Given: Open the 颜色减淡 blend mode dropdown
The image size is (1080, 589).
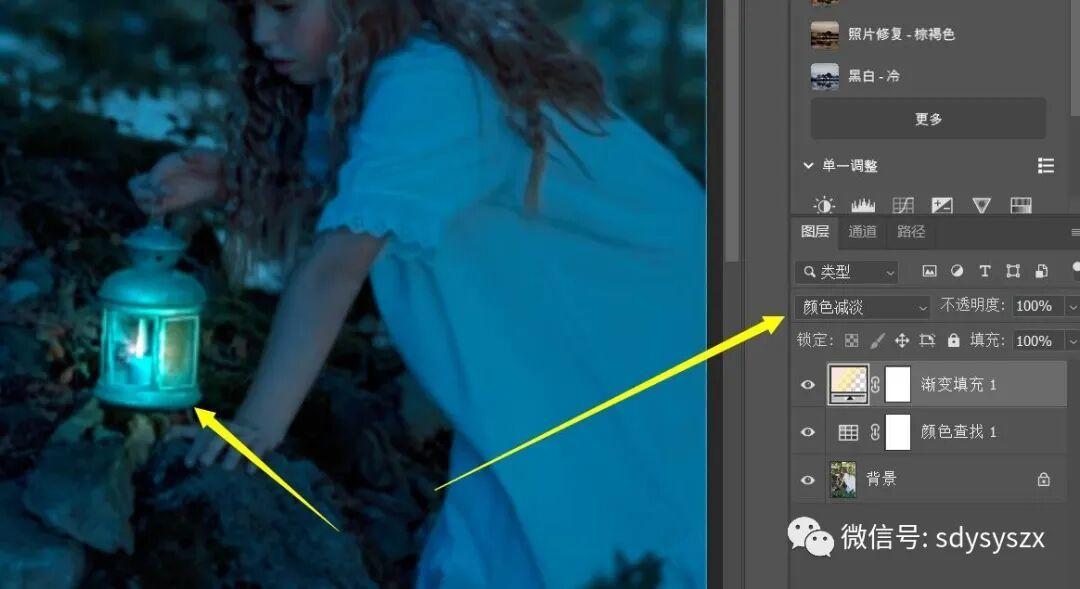Looking at the screenshot, I should pyautogui.click(x=862, y=307).
